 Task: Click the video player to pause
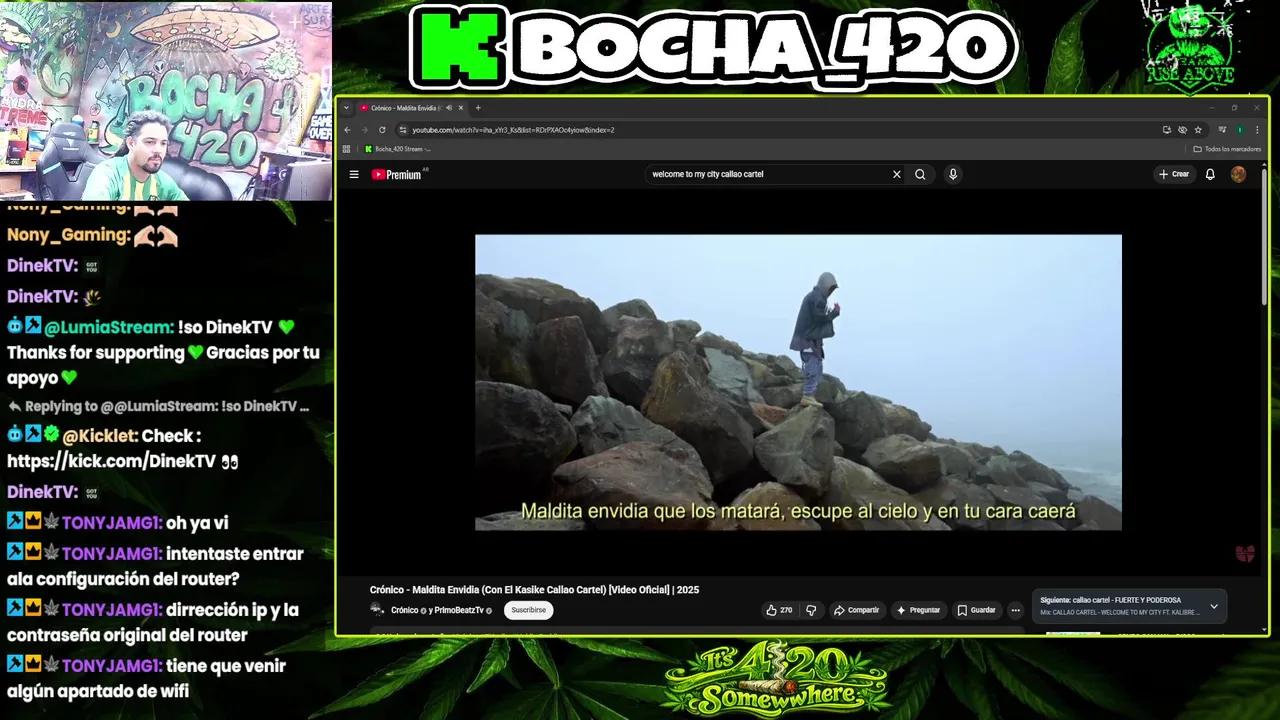798,382
